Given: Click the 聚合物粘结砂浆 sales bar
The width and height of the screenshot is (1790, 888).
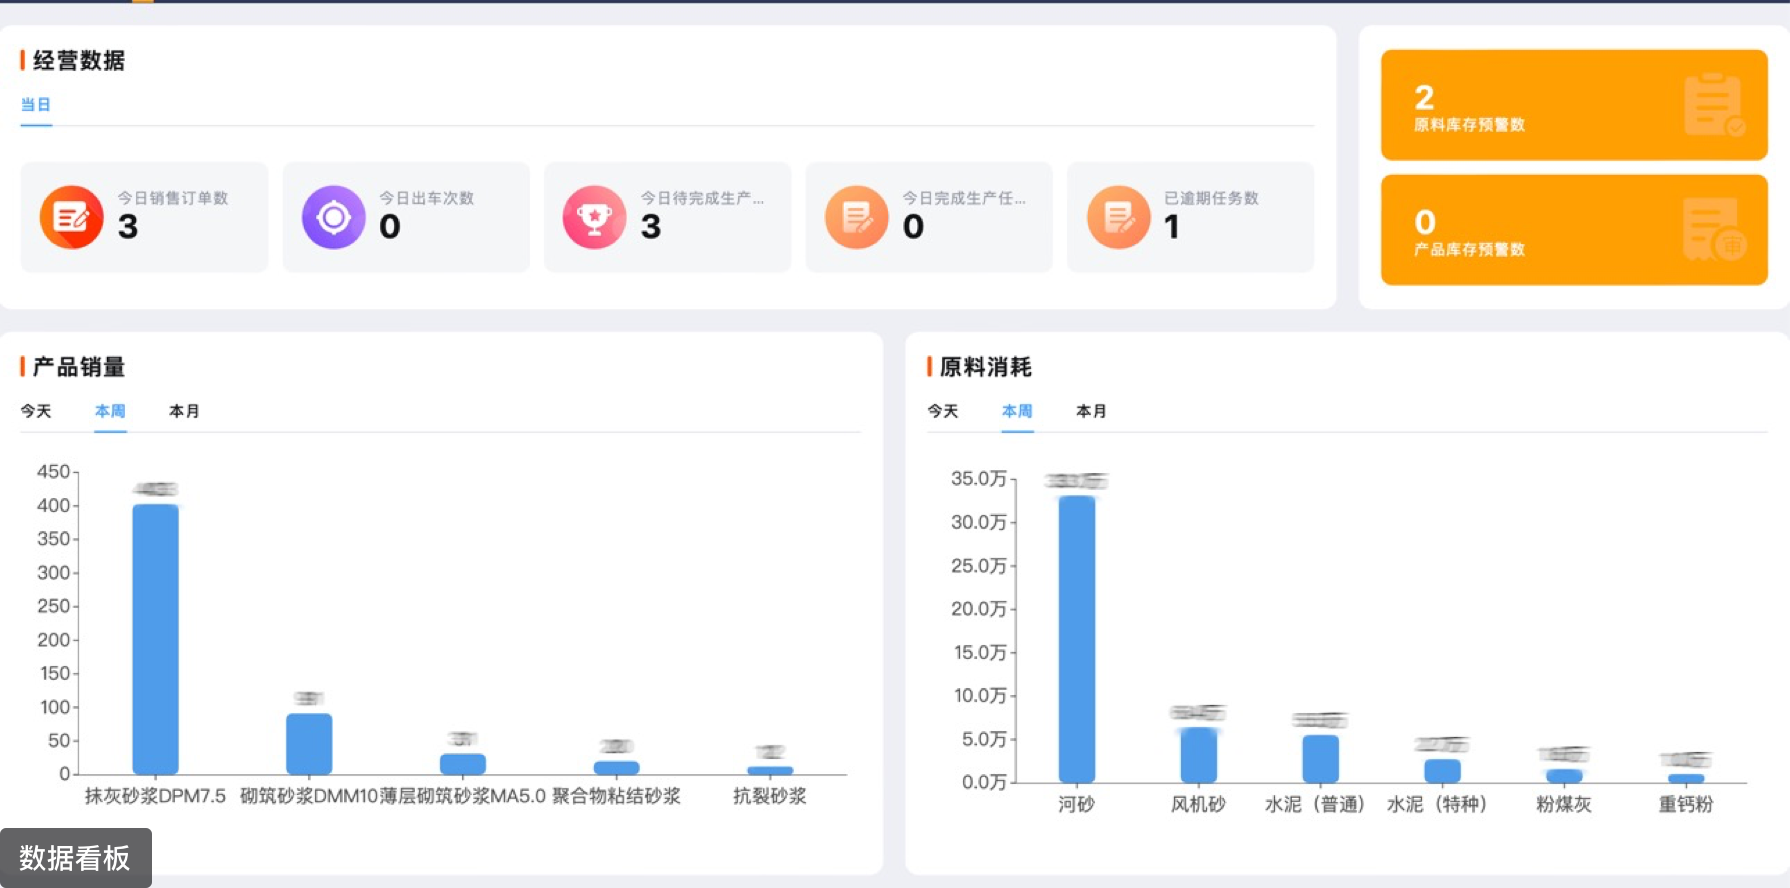Looking at the screenshot, I should coord(617,768).
